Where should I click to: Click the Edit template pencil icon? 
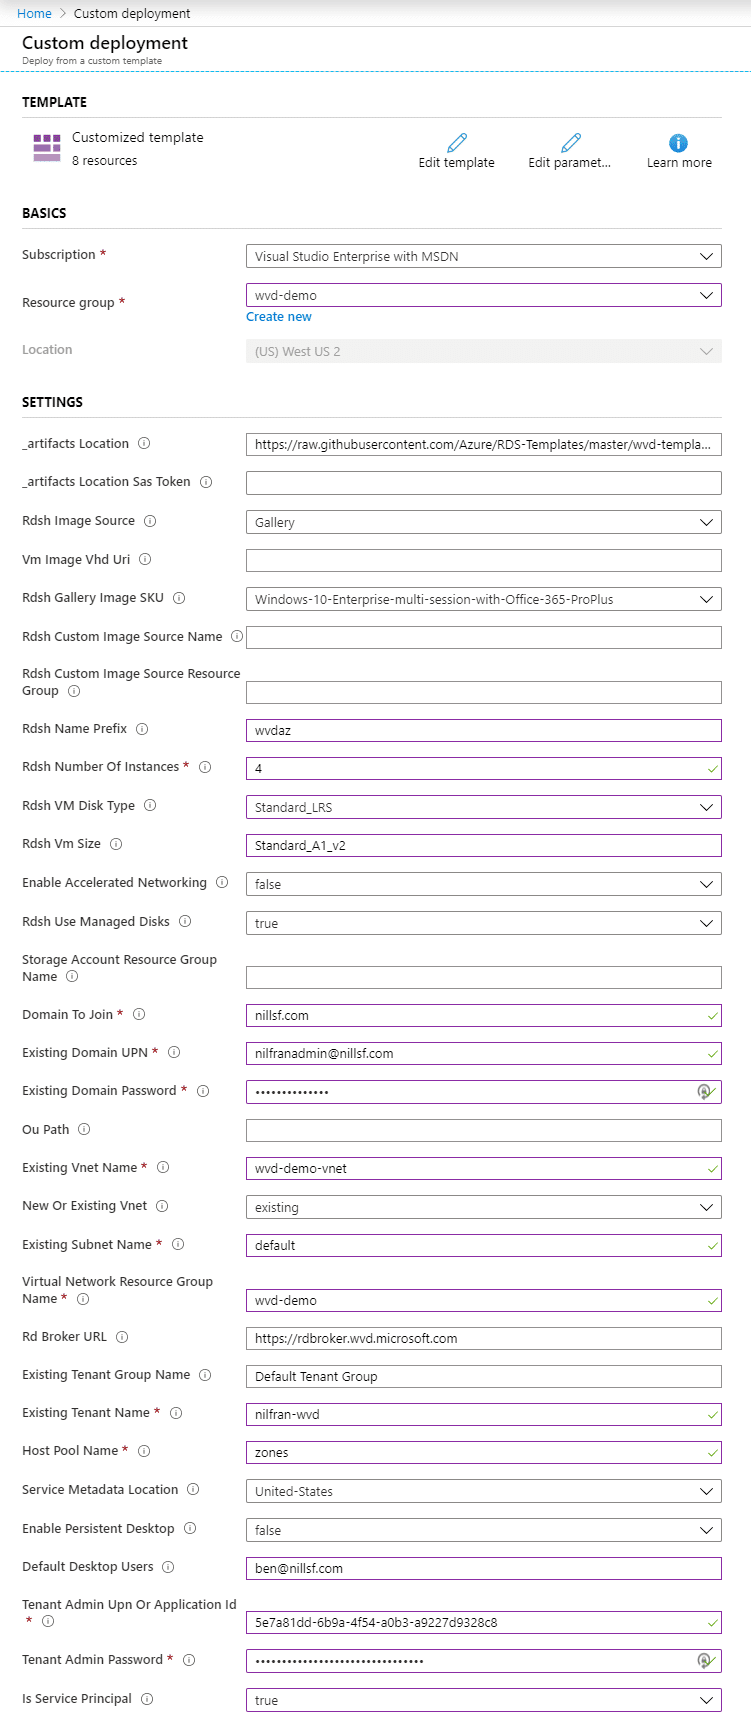point(456,143)
